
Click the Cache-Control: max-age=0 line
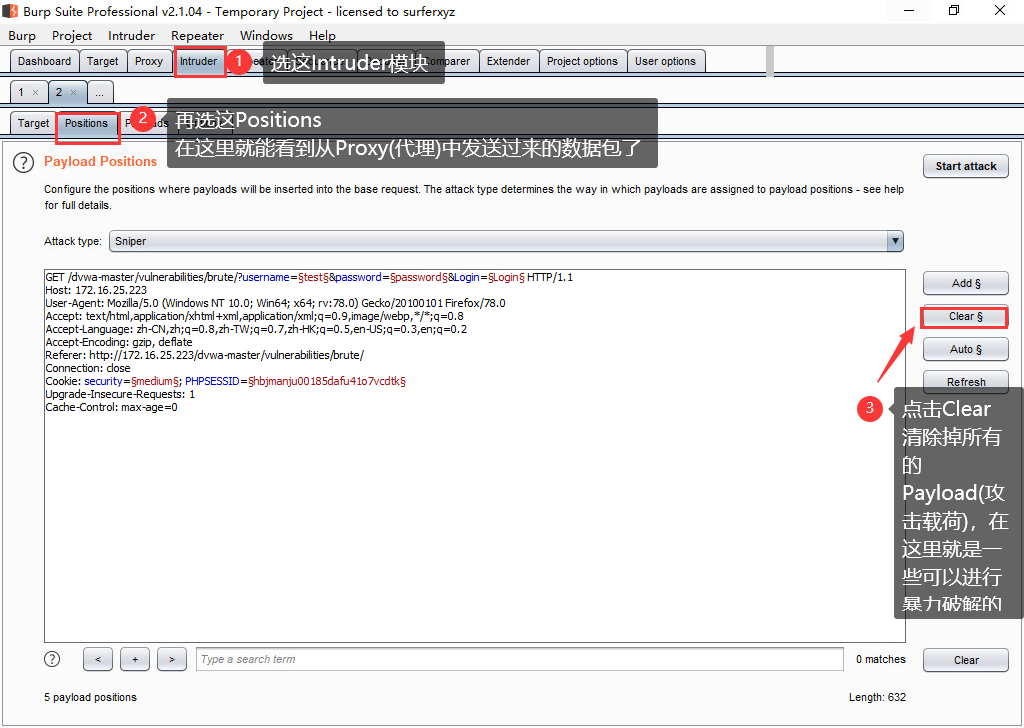(x=111, y=407)
